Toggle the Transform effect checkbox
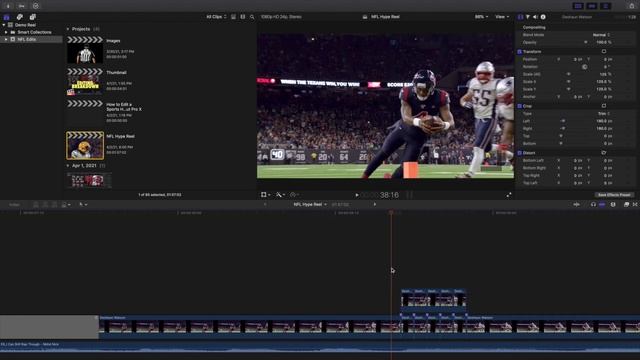The height and width of the screenshot is (360, 640). pyautogui.click(x=519, y=52)
